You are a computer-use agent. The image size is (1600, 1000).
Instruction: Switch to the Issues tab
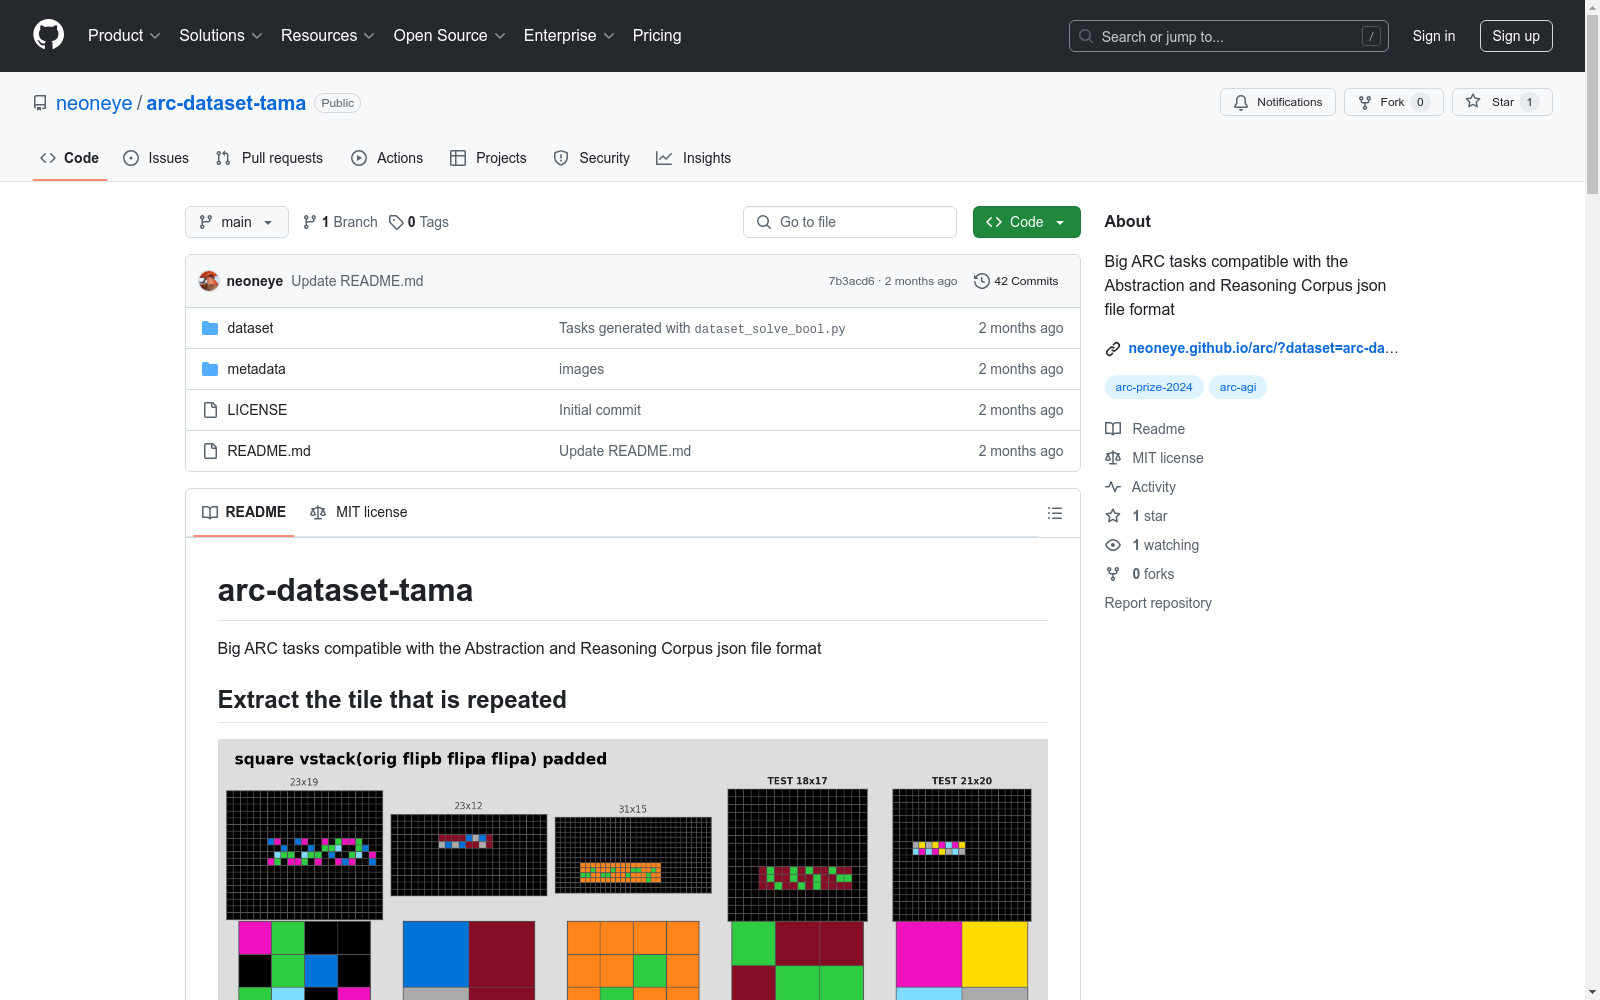(x=156, y=158)
